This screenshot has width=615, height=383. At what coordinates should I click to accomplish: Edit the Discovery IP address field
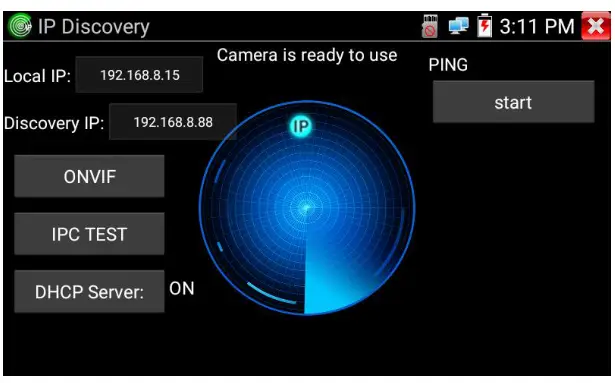click(x=173, y=122)
